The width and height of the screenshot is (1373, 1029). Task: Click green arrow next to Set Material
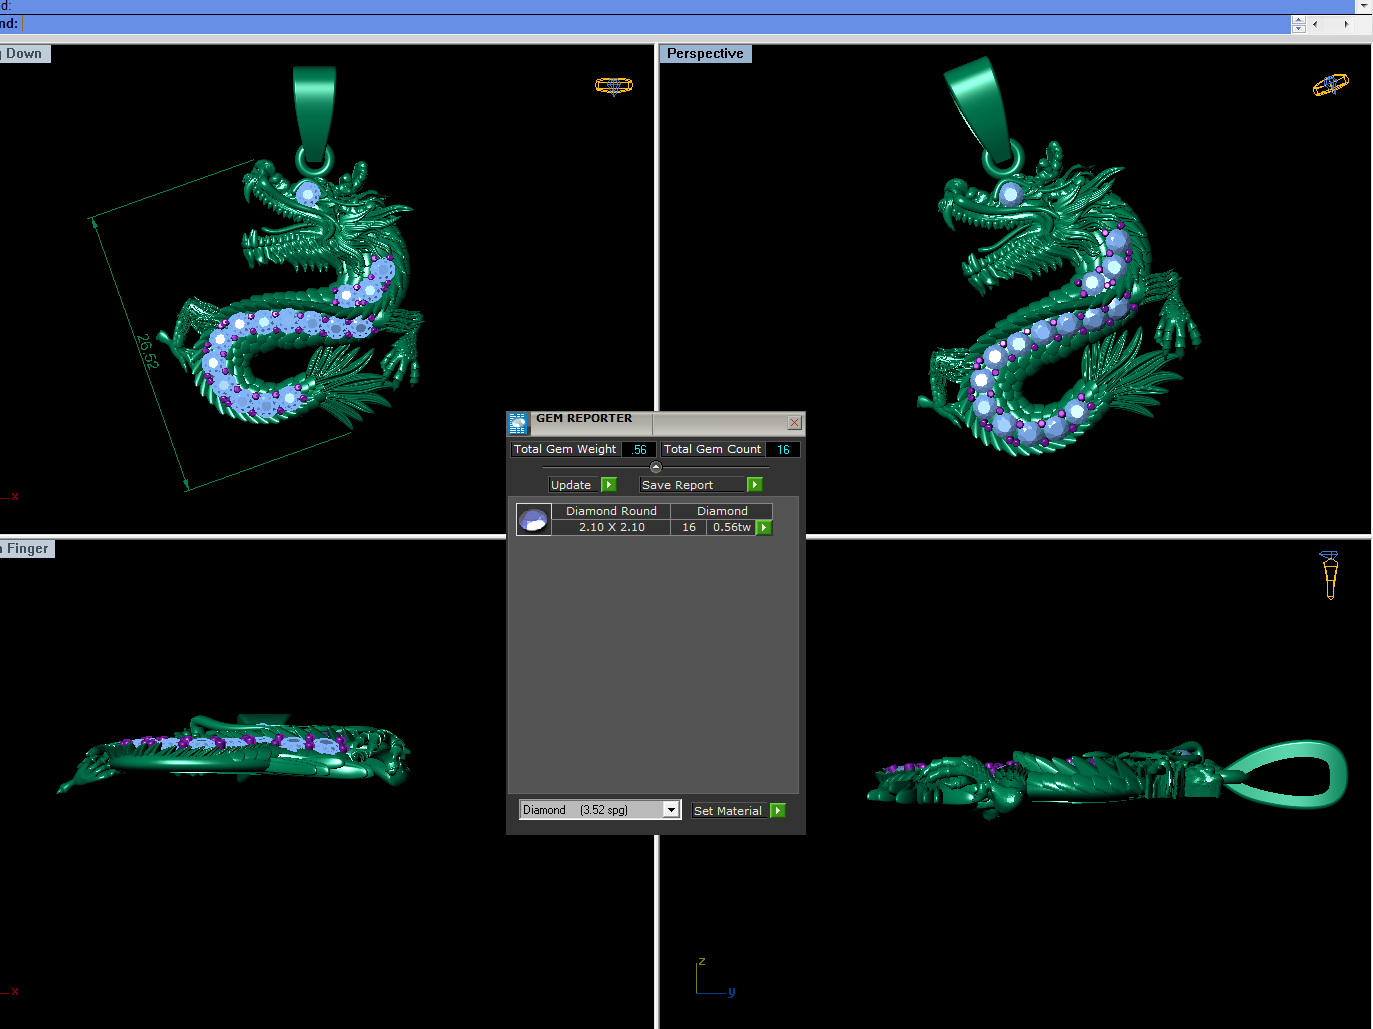(x=778, y=811)
